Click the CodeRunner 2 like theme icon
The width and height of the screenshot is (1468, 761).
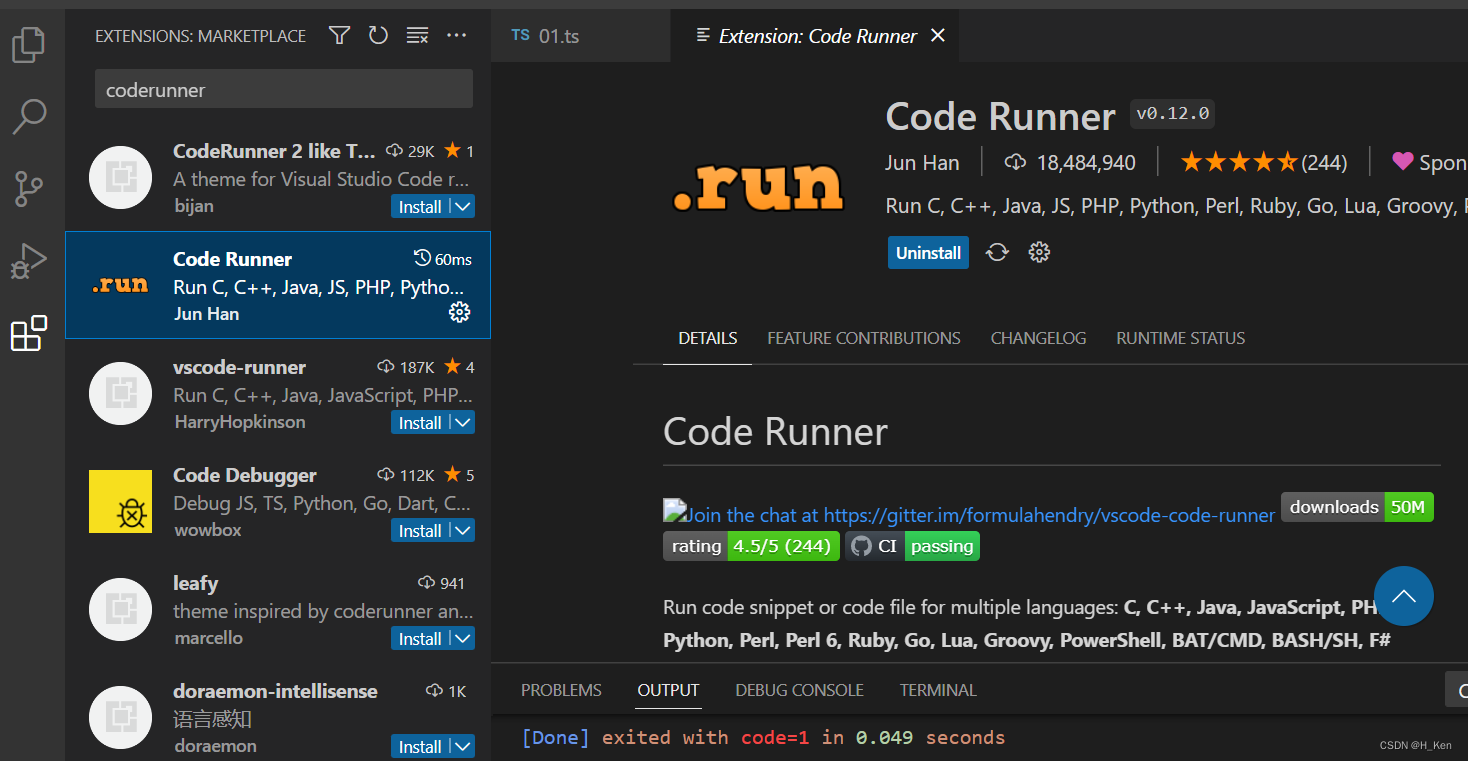pos(120,177)
